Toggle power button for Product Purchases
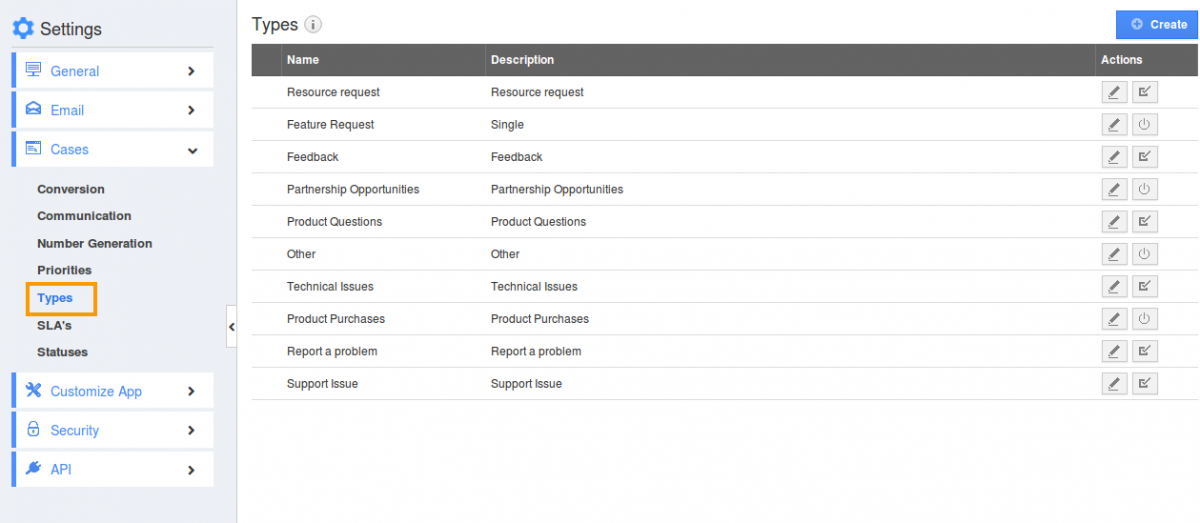Image resolution: width=1200 pixels, height=523 pixels. [1145, 319]
